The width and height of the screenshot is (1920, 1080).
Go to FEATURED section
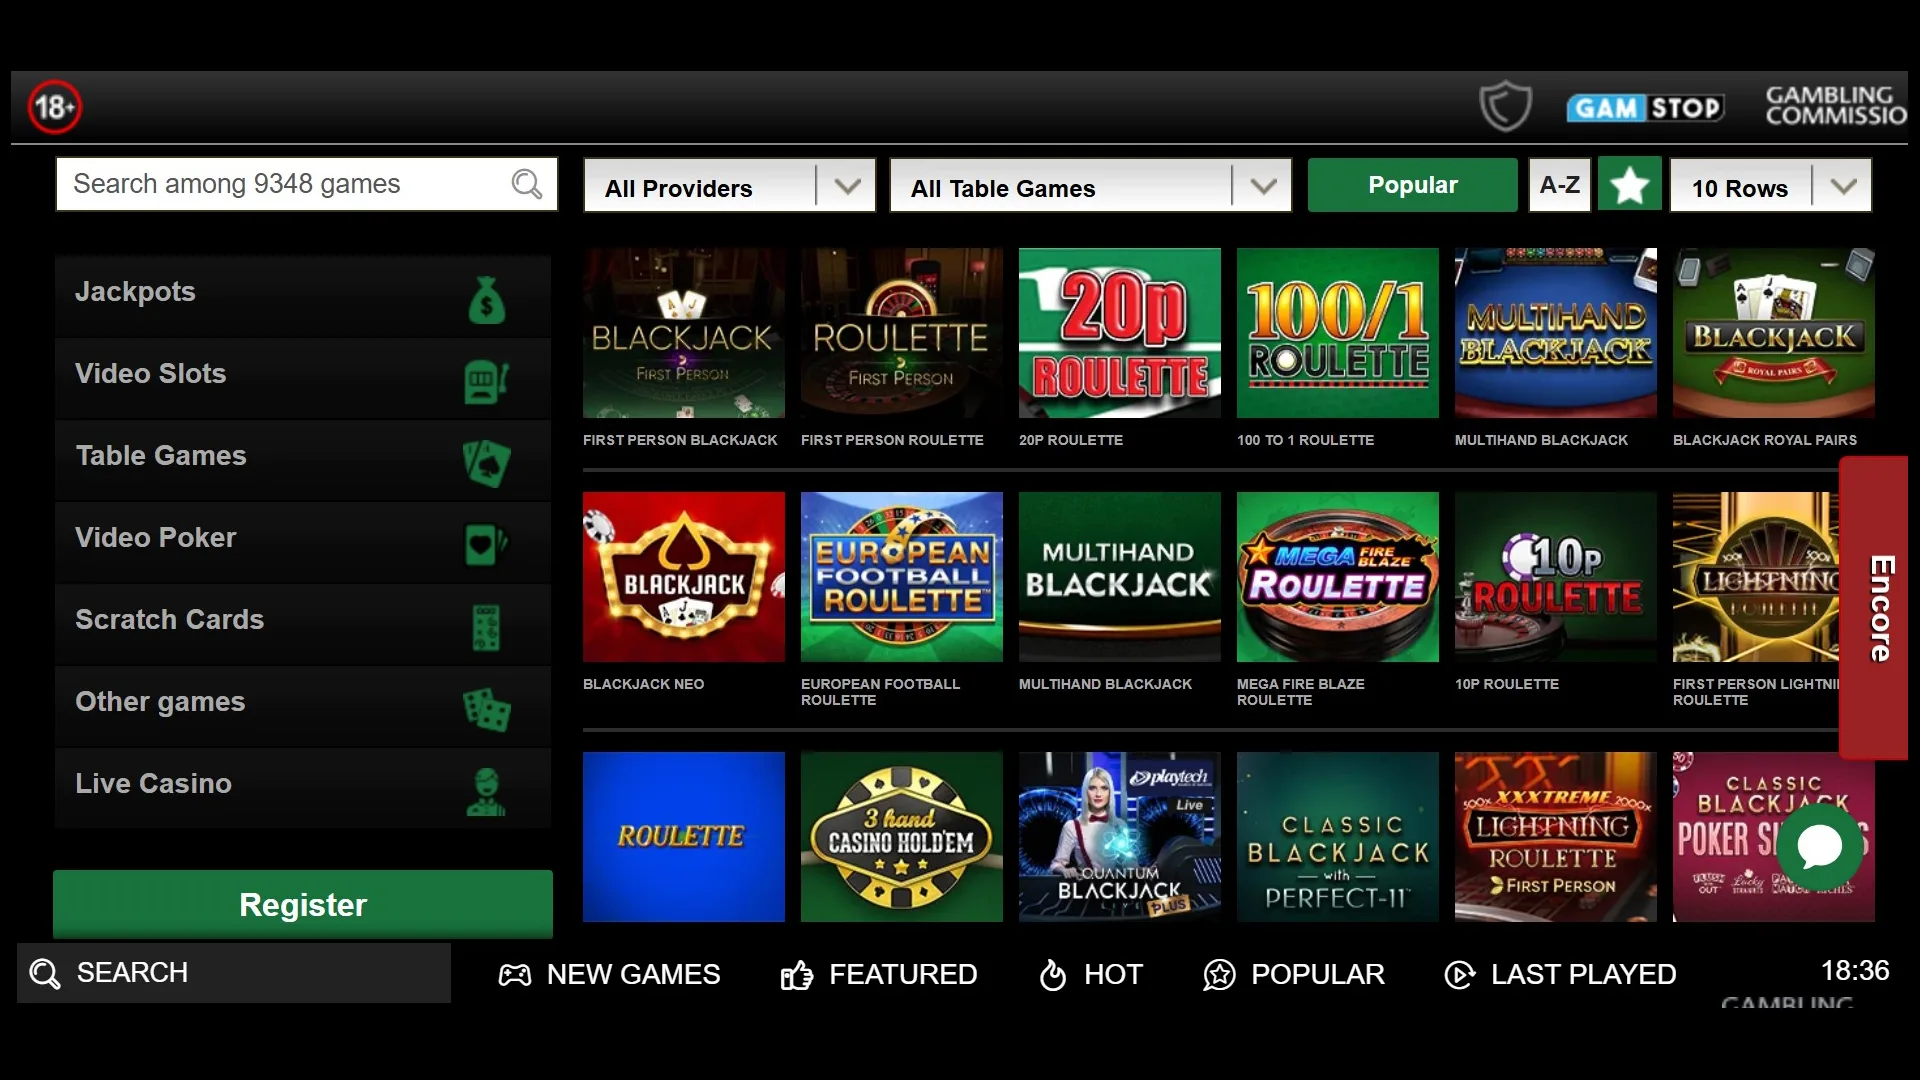click(879, 975)
